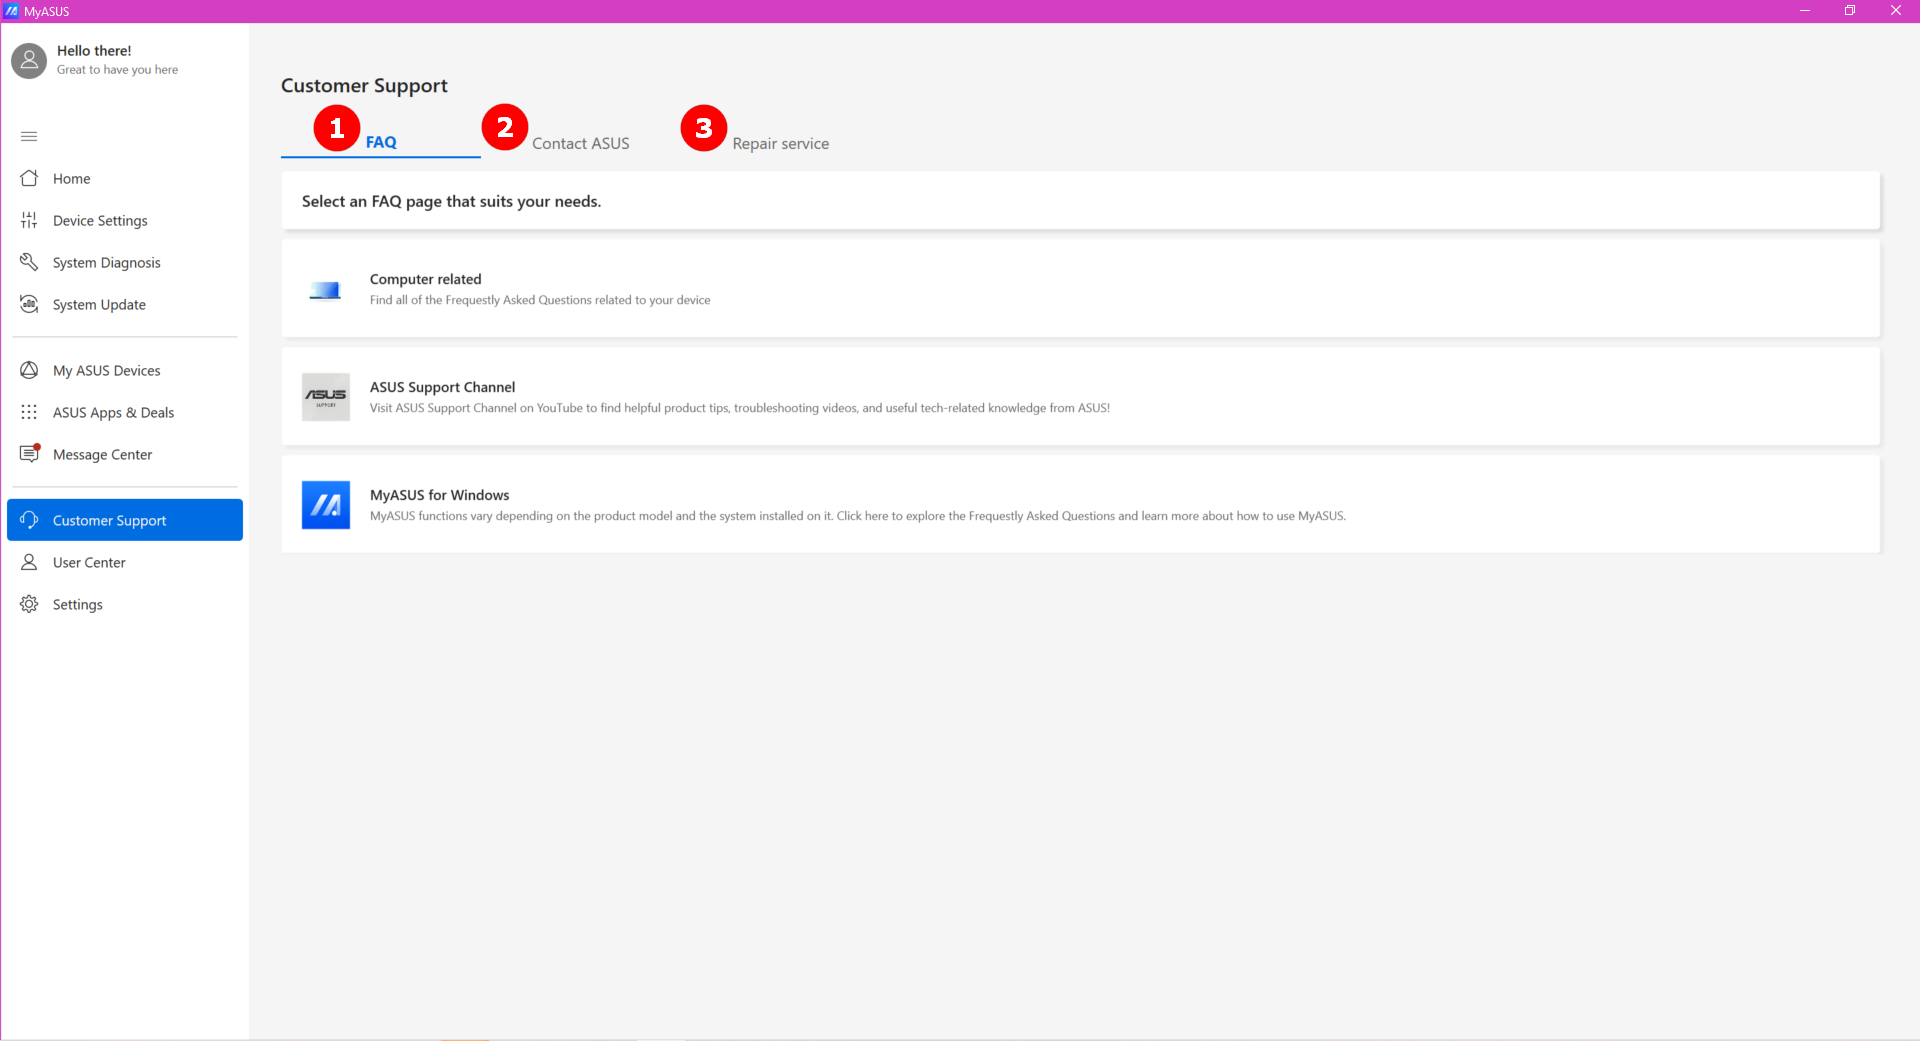This screenshot has width=1920, height=1041.
Task: Click the laptop icon for Computer related
Action: pos(325,290)
